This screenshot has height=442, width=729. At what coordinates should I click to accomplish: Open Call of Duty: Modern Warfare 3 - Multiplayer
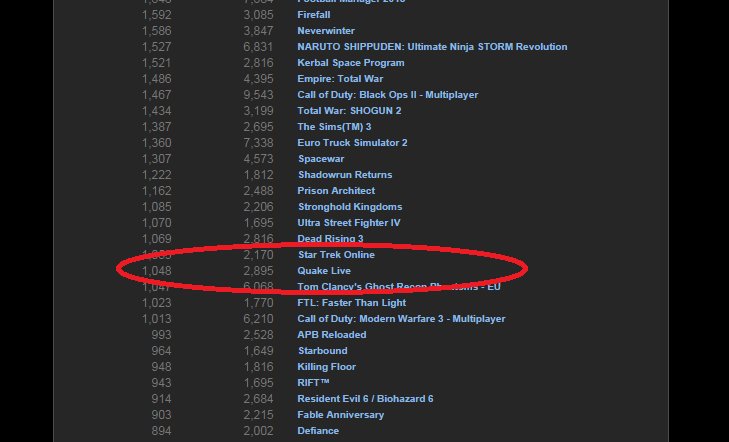point(401,319)
